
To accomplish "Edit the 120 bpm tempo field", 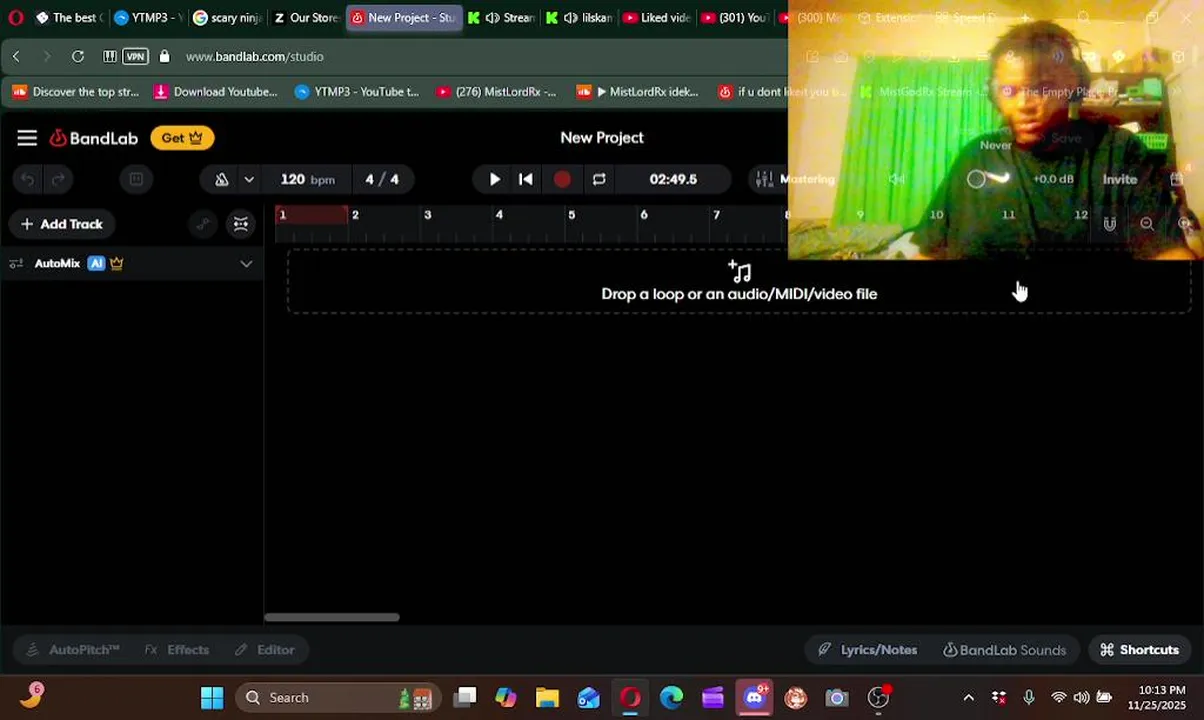I will (307, 179).
